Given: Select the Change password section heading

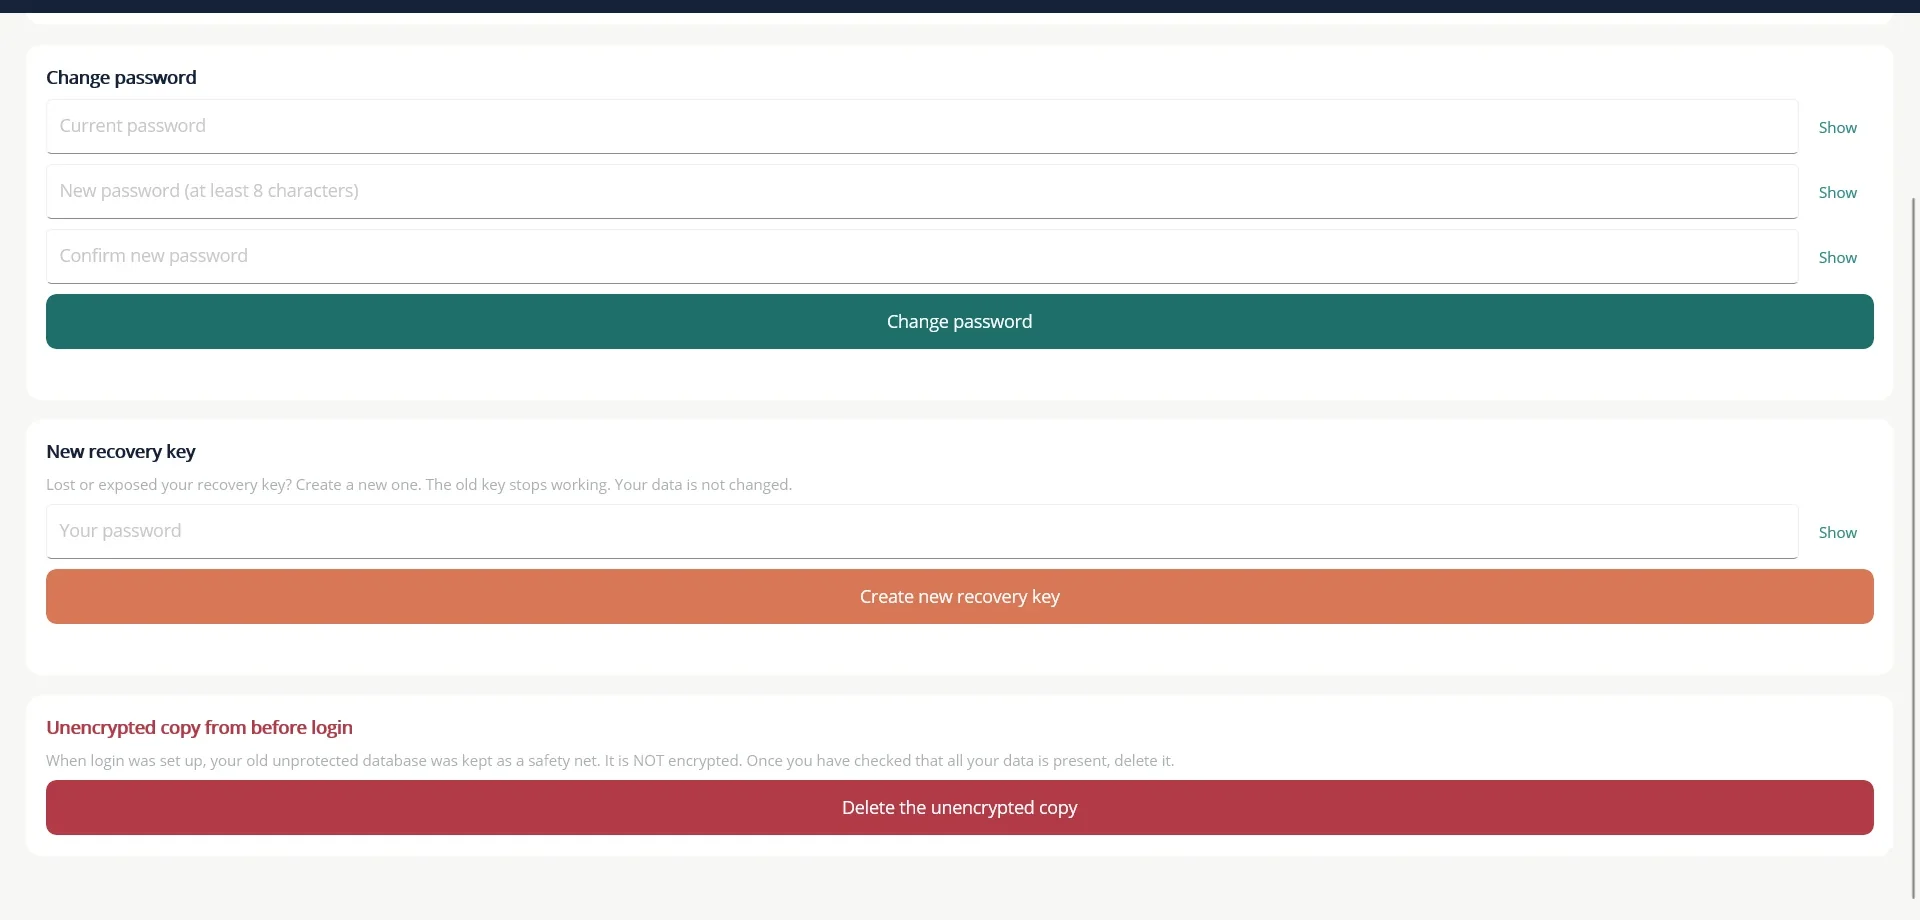Looking at the screenshot, I should click(121, 77).
